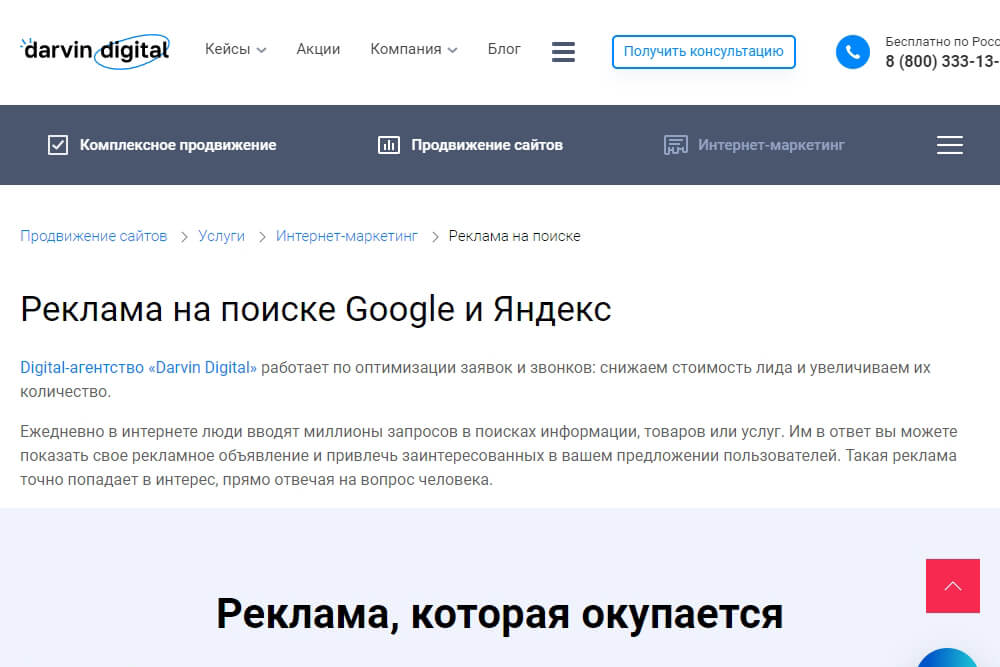This screenshot has width=1000, height=667.
Task: Follow the Услуги breadcrumb link
Action: click(x=221, y=236)
